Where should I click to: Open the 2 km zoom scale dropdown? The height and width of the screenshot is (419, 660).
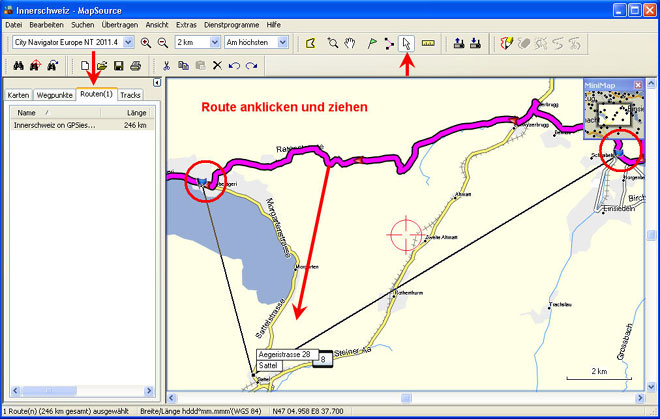coord(215,42)
